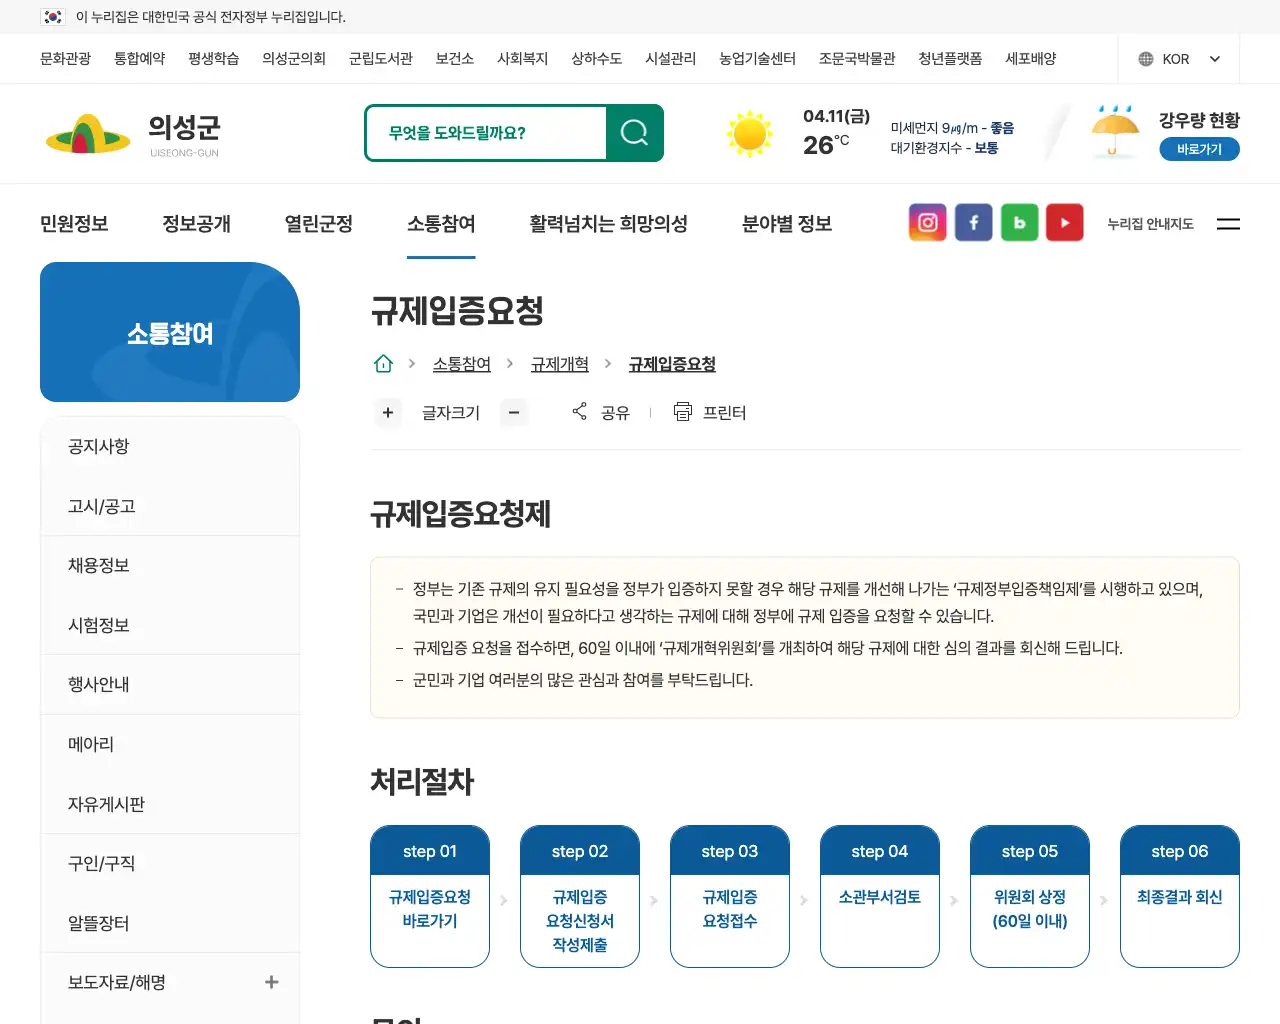Screen dimensions: 1280x1024
Task: Click the printer icon to print the page
Action: coord(682,411)
